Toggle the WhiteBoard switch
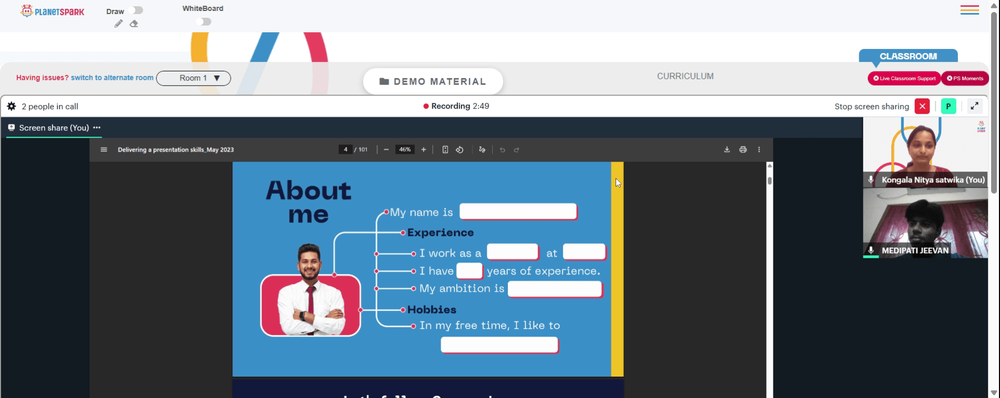The height and width of the screenshot is (398, 1000). [x=203, y=22]
